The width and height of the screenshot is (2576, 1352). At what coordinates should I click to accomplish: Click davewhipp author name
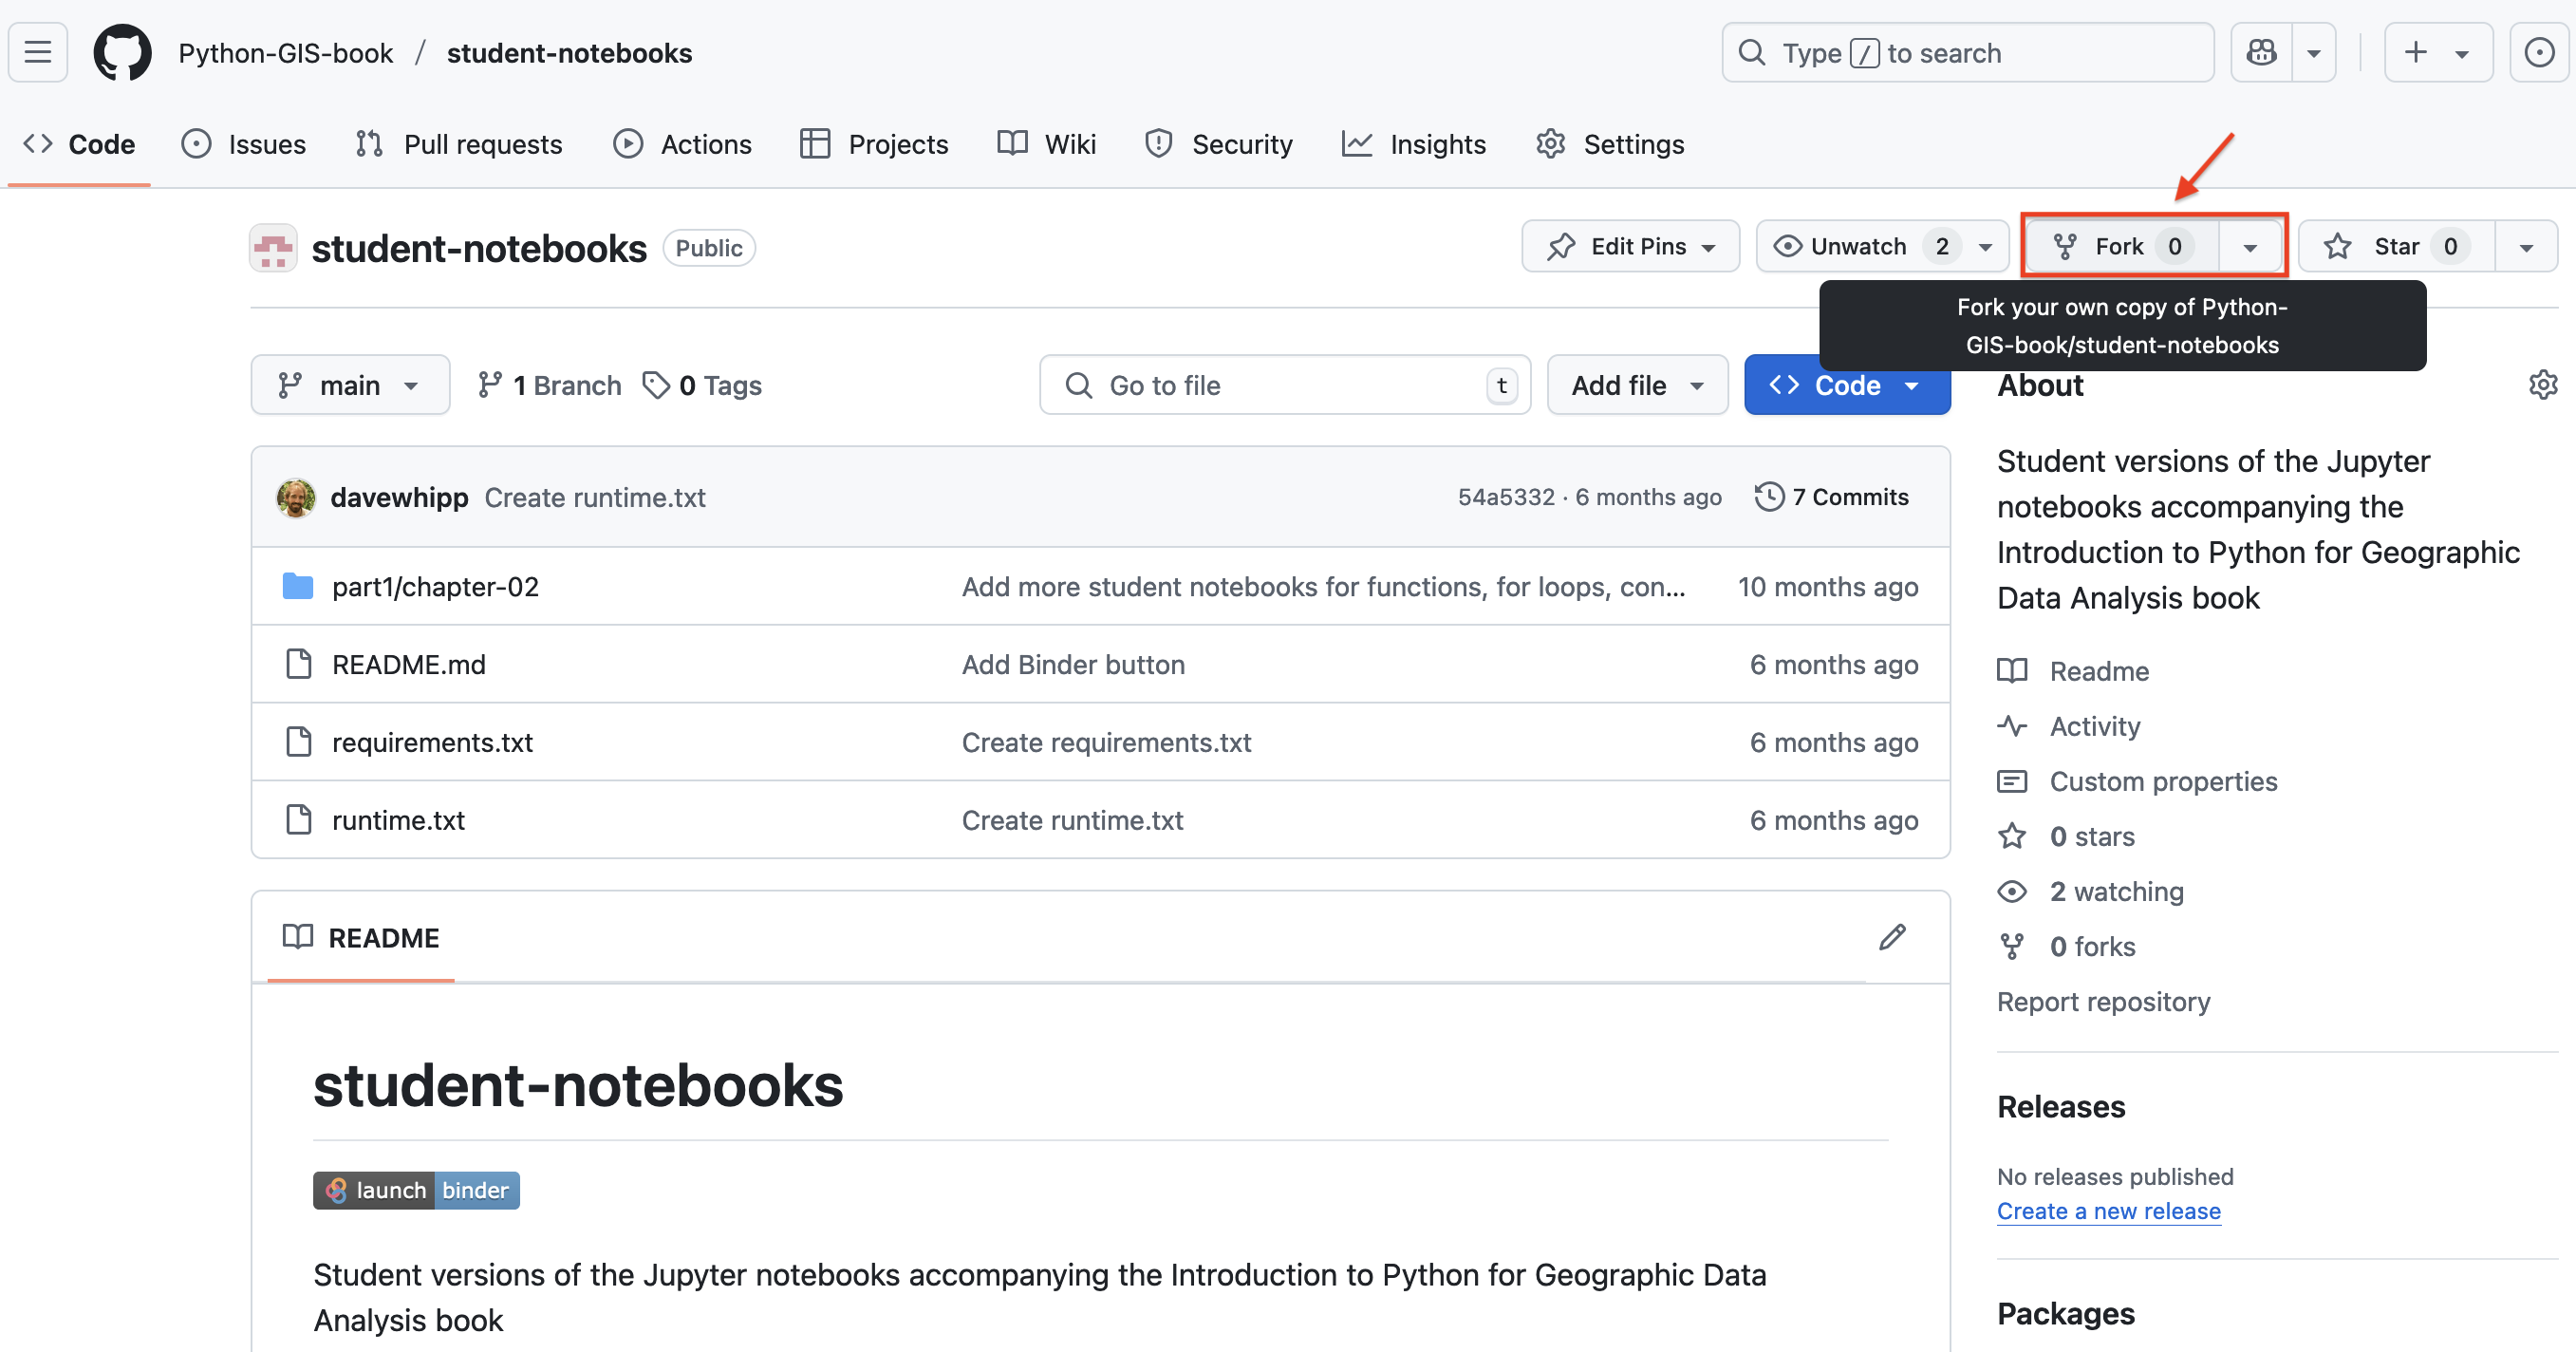coord(399,497)
